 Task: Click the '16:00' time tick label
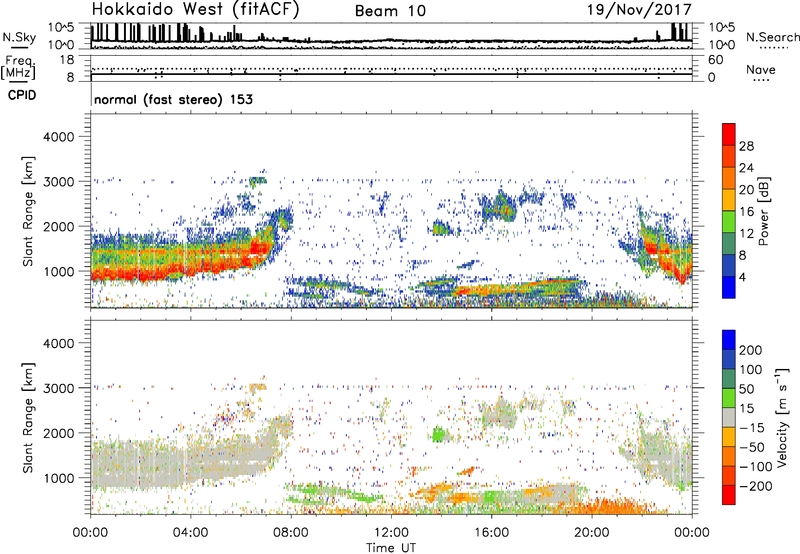[x=491, y=533]
